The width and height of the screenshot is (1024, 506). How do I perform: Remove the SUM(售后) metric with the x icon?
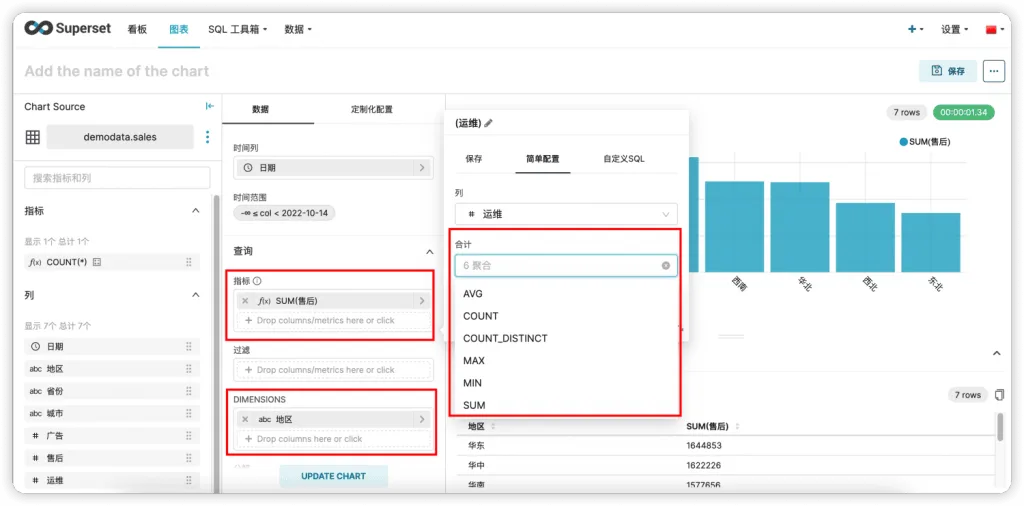tap(245, 301)
